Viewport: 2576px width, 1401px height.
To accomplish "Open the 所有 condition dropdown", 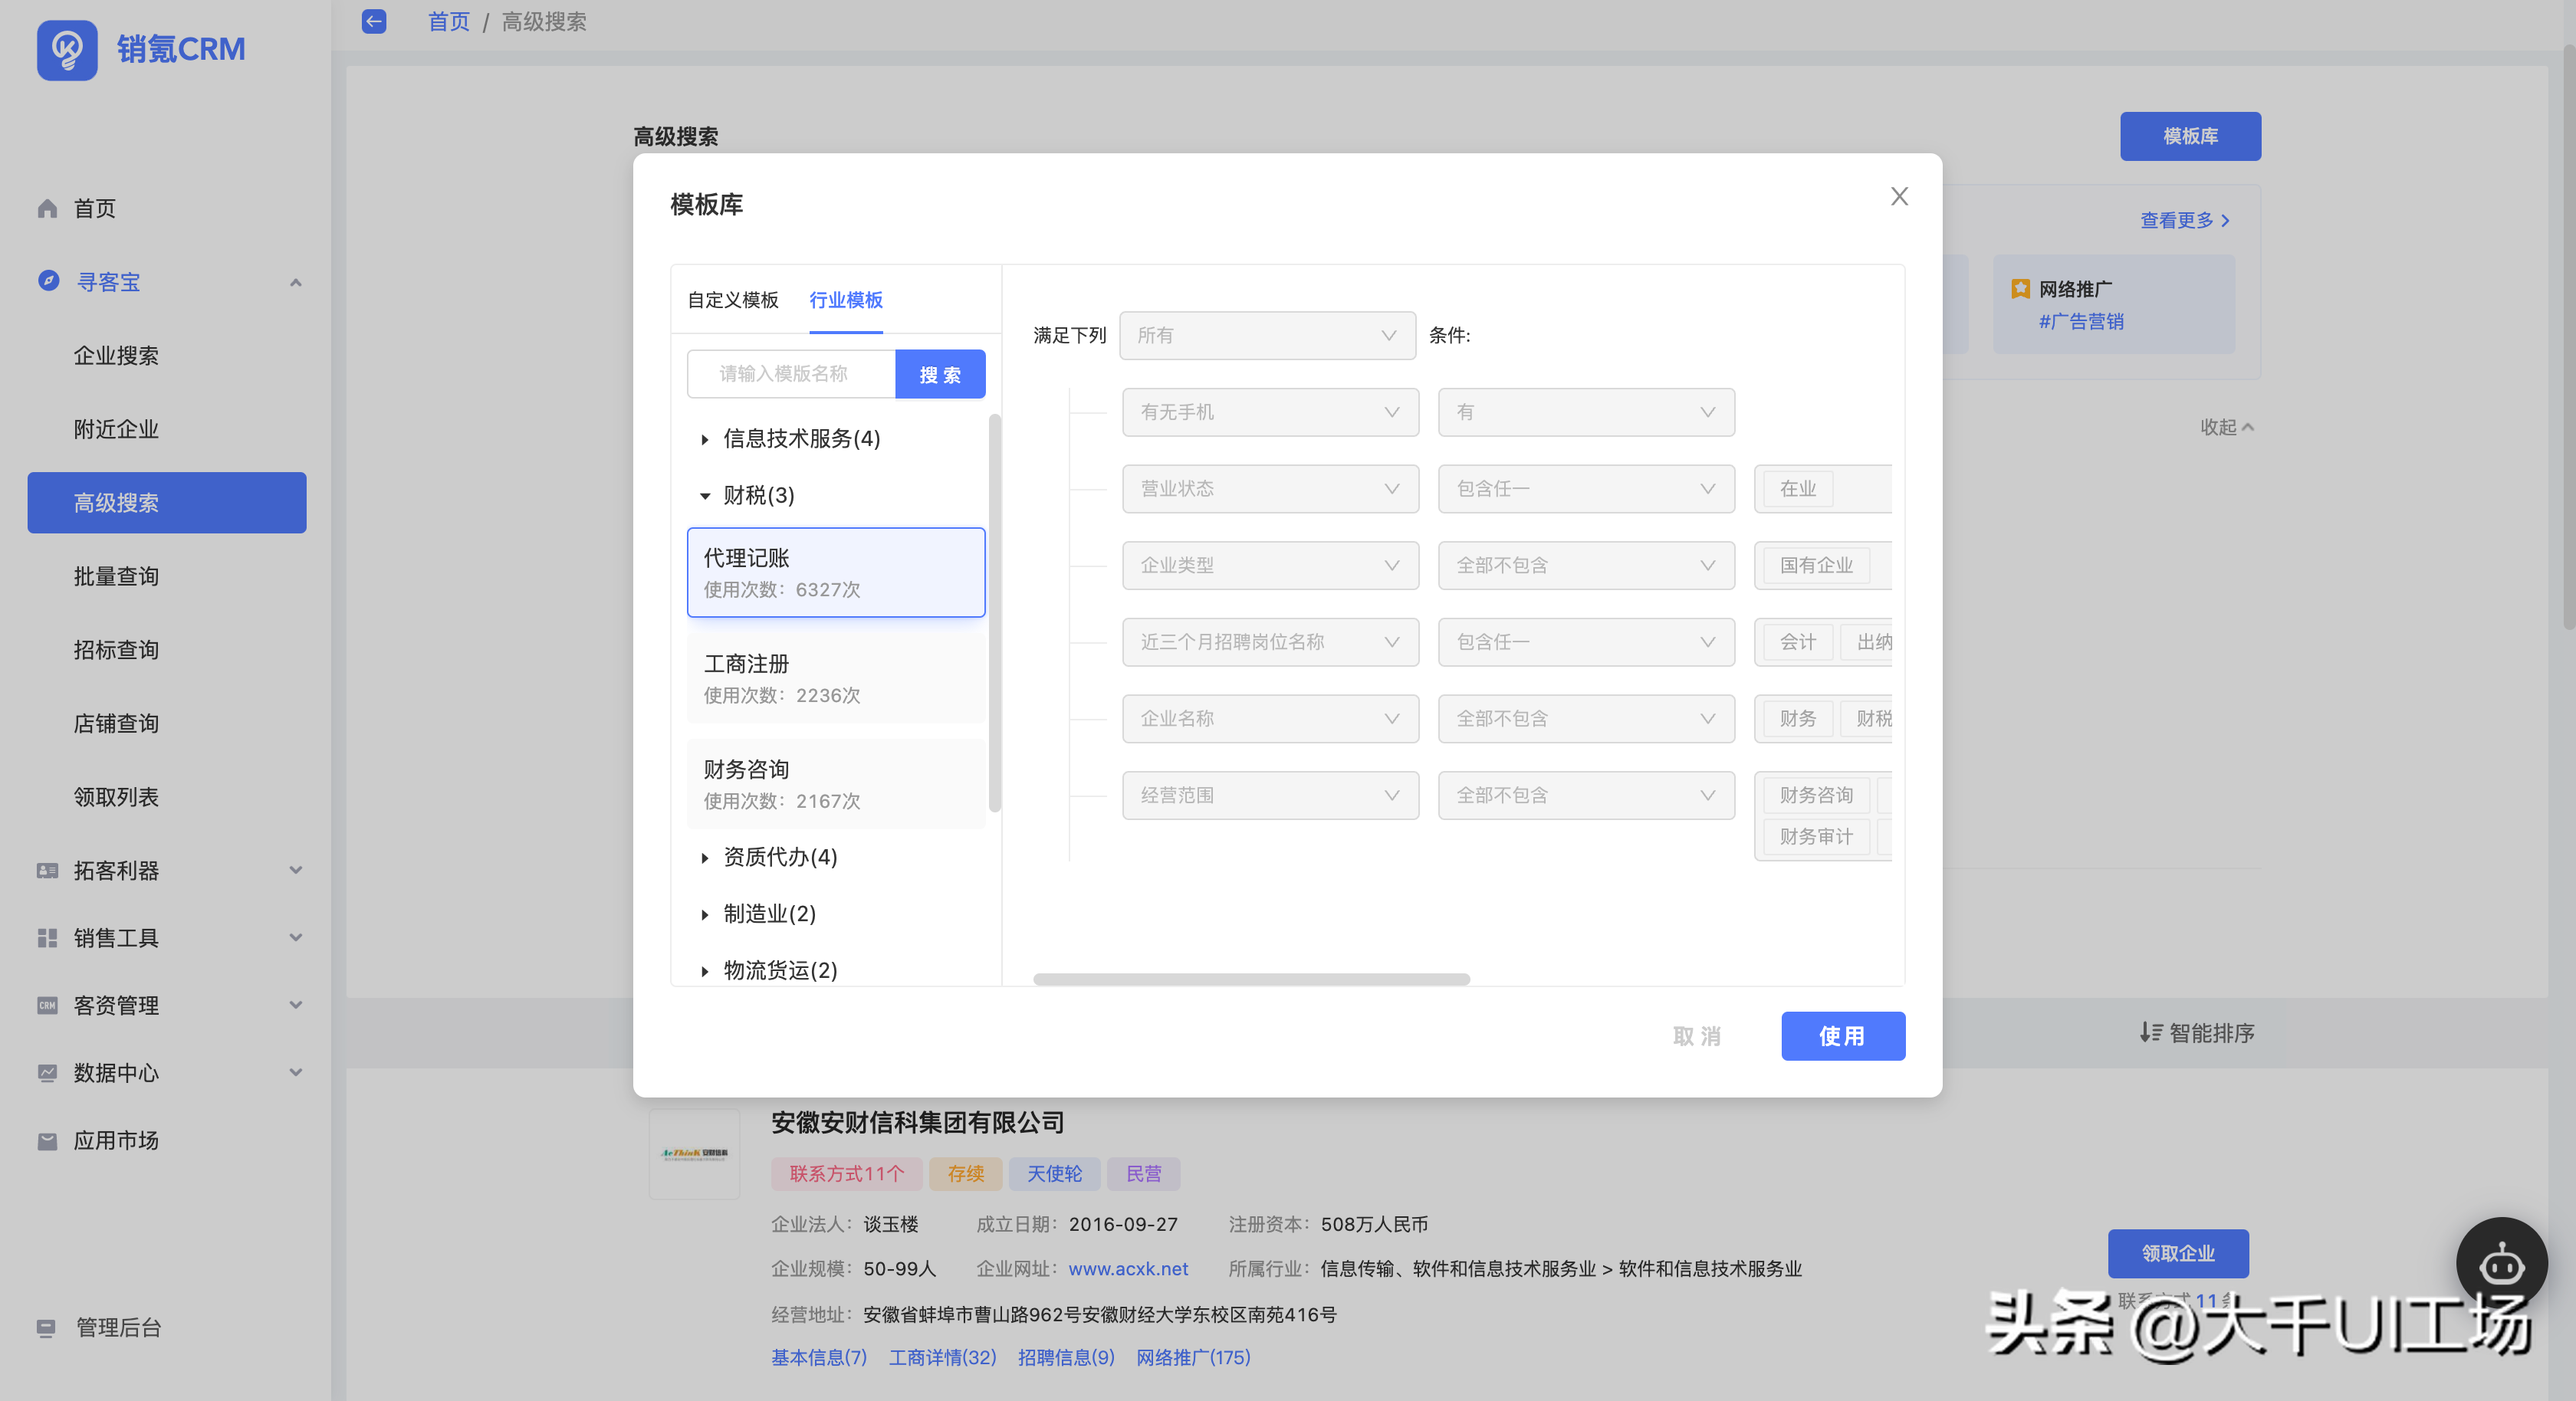I will point(1266,335).
